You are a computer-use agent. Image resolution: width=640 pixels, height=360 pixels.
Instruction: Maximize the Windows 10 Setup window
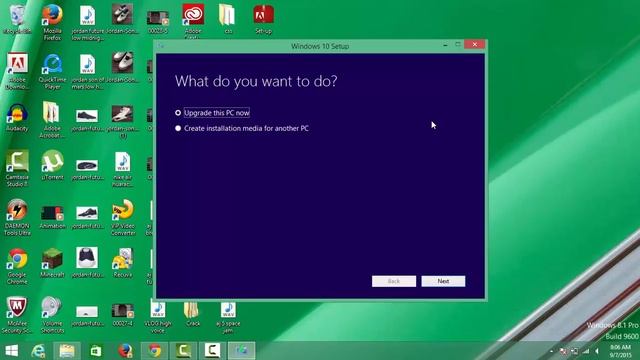458,44
